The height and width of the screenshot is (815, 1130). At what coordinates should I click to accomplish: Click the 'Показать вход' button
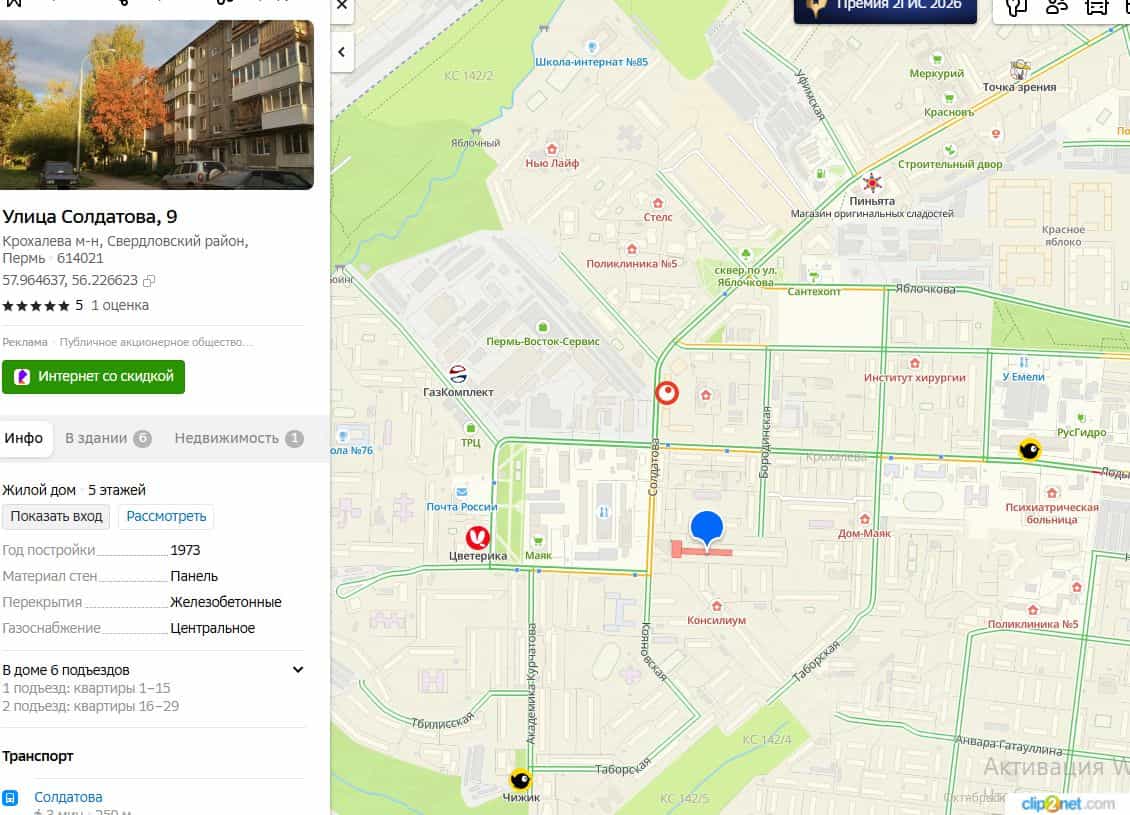tap(56, 516)
